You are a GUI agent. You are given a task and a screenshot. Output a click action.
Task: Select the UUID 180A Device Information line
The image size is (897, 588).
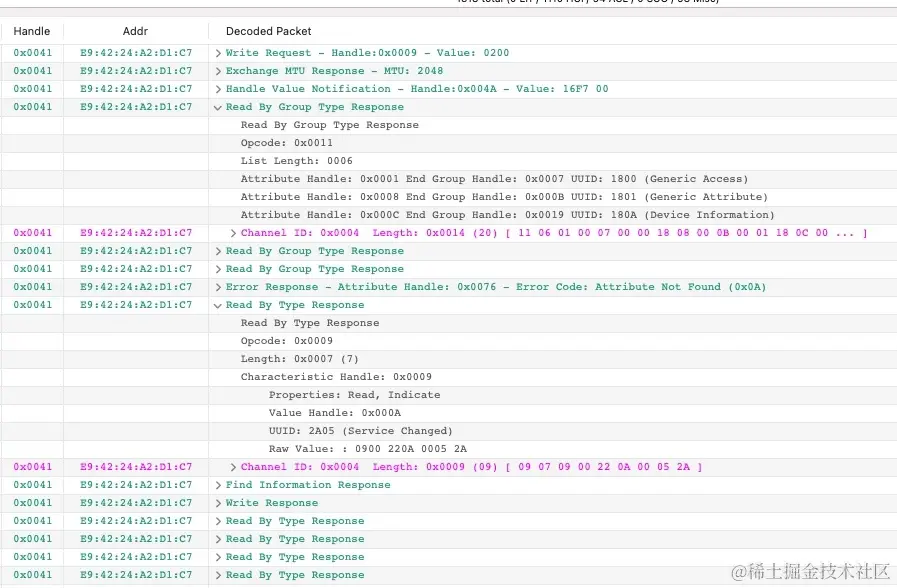coord(507,214)
